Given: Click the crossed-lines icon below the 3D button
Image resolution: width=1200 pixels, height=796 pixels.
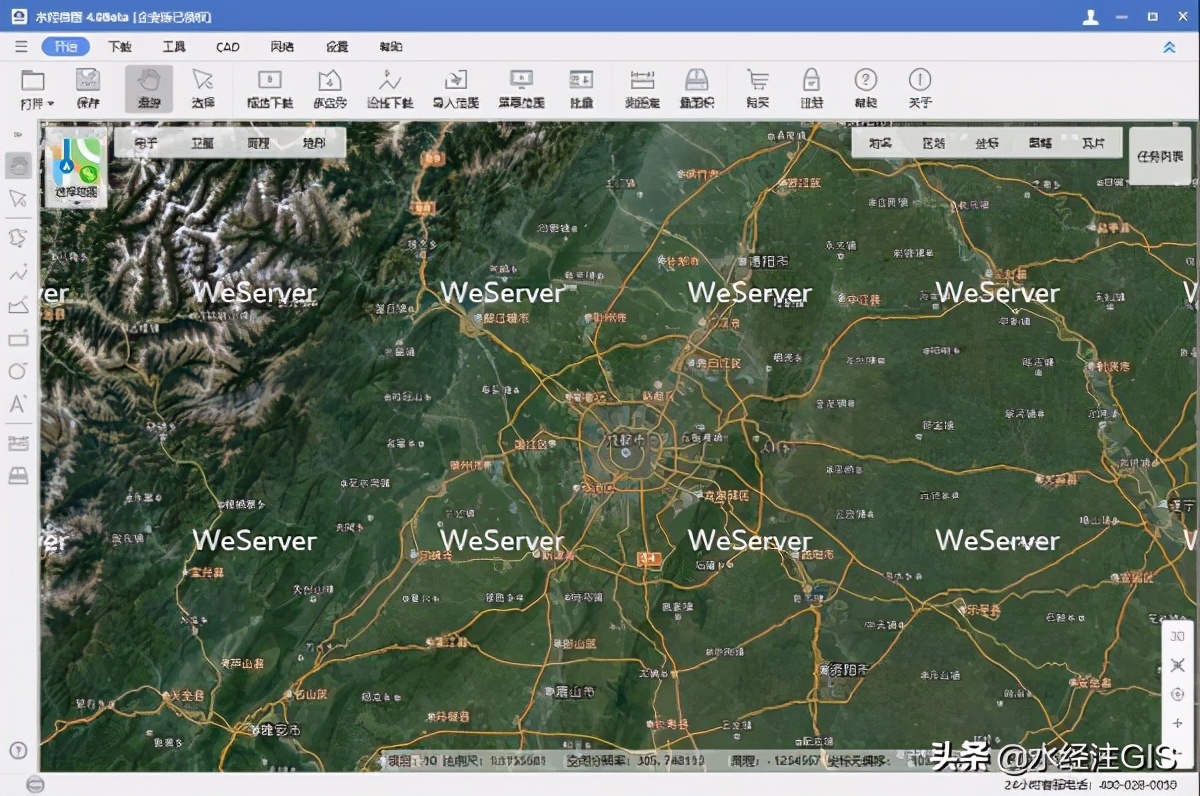Looking at the screenshot, I should pyautogui.click(x=1177, y=665).
